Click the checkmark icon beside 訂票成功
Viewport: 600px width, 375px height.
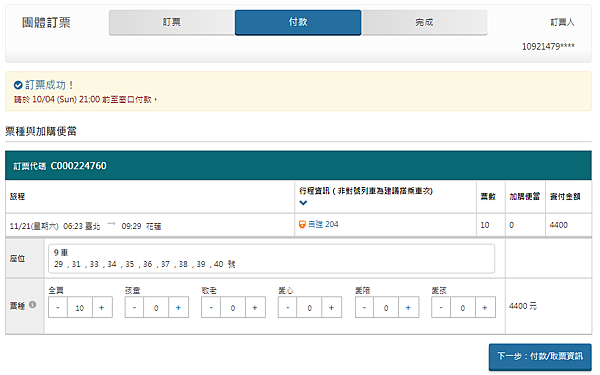click(x=18, y=85)
